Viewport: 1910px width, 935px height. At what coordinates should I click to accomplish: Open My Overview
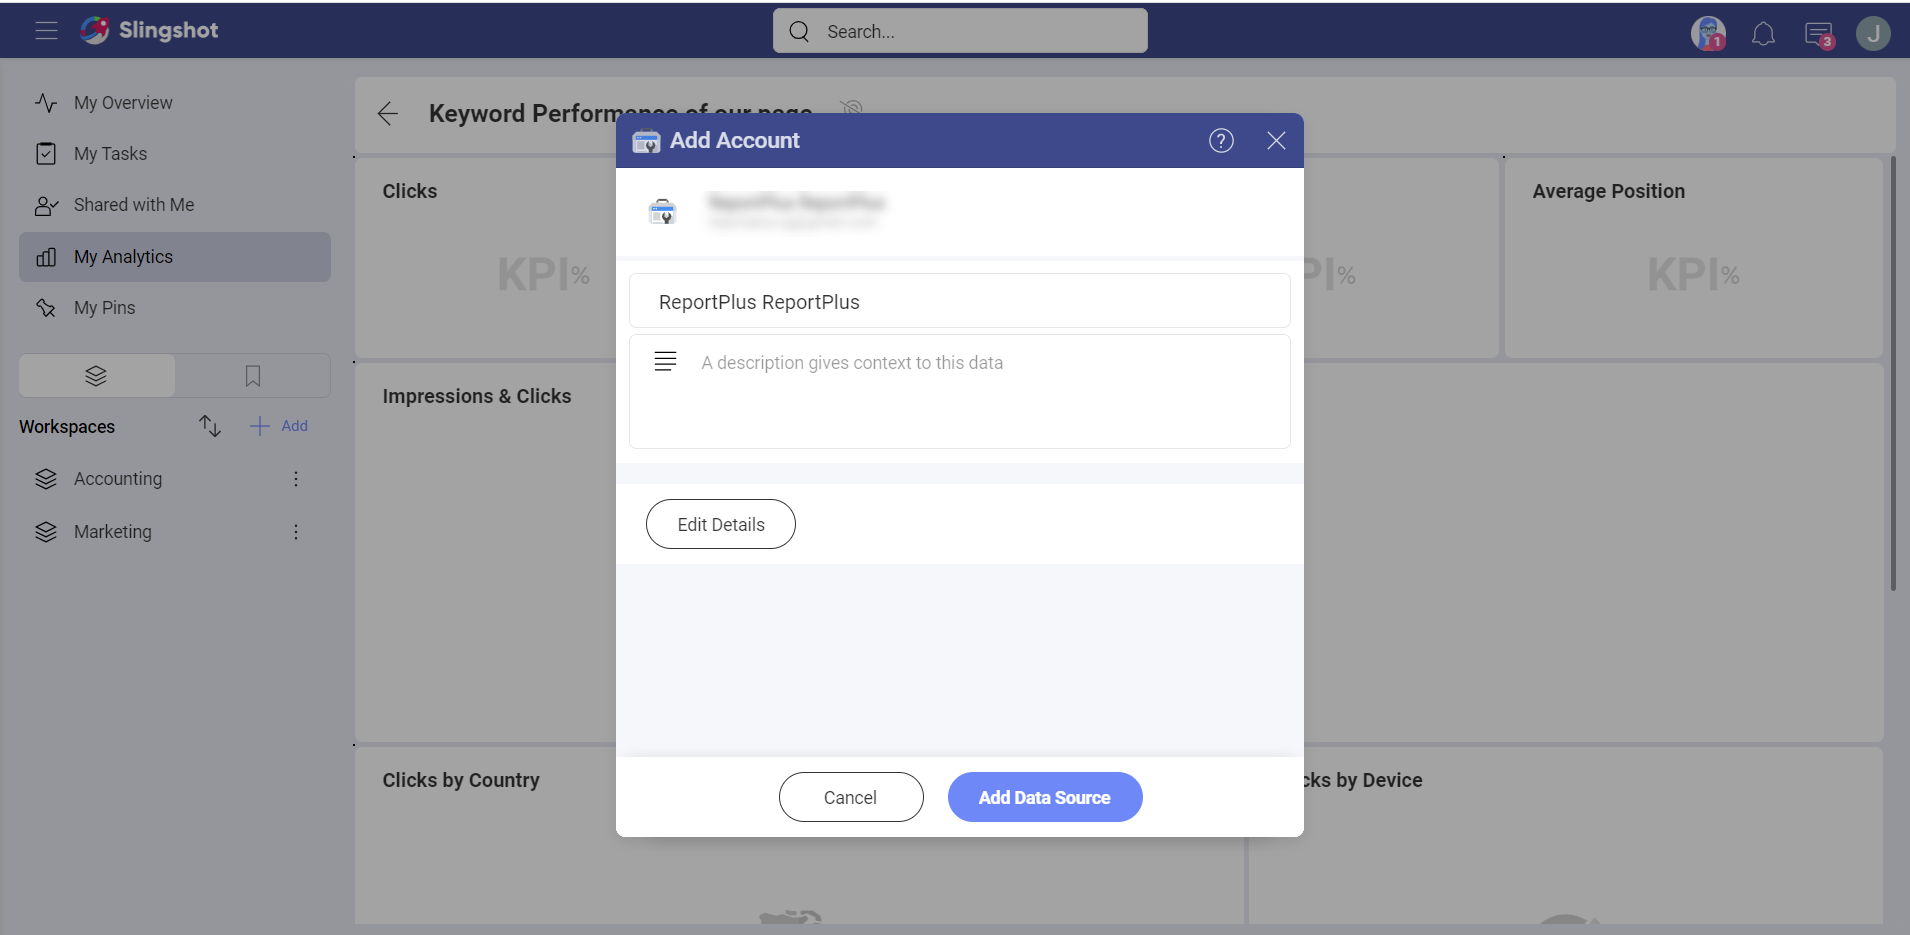[175, 103]
